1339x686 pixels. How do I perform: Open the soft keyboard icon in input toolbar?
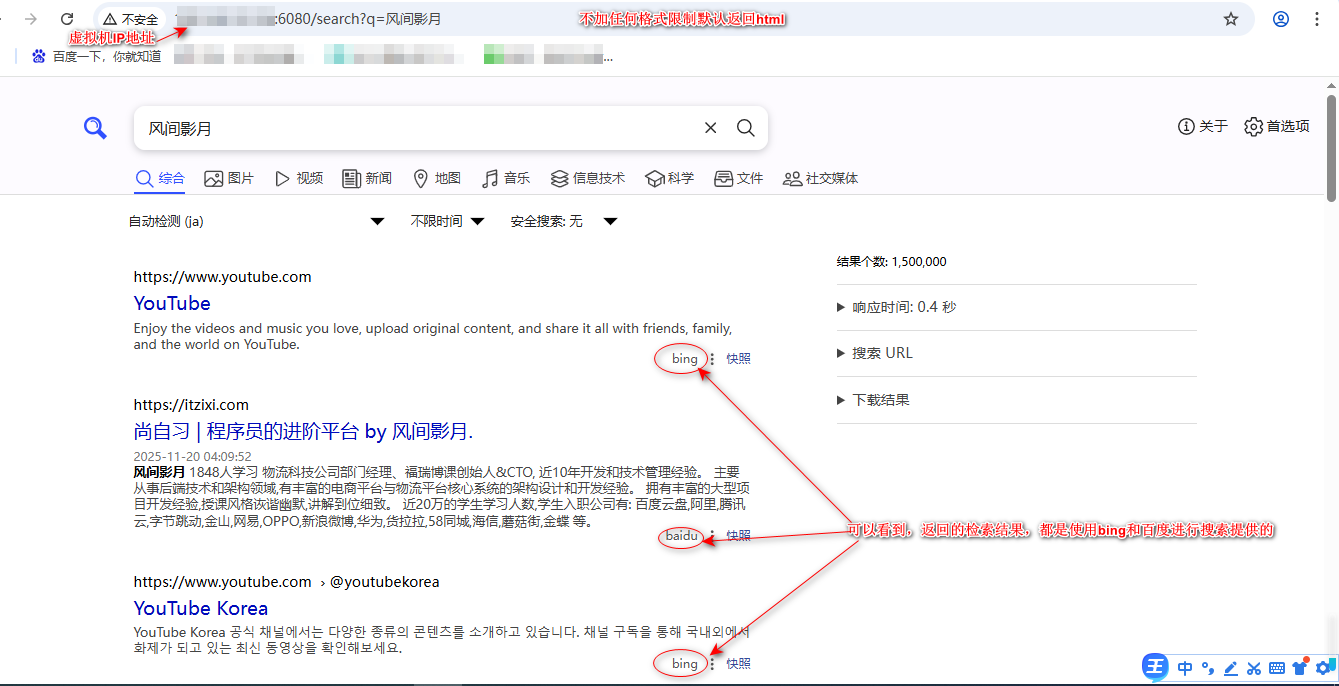1277,668
